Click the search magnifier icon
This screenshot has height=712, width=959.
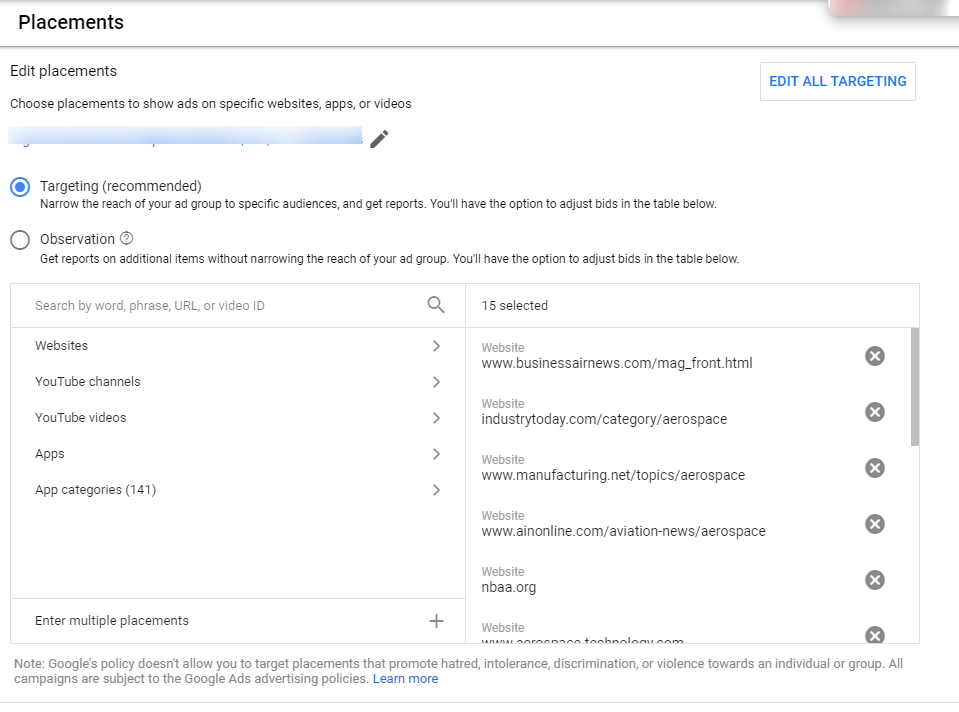pos(436,305)
